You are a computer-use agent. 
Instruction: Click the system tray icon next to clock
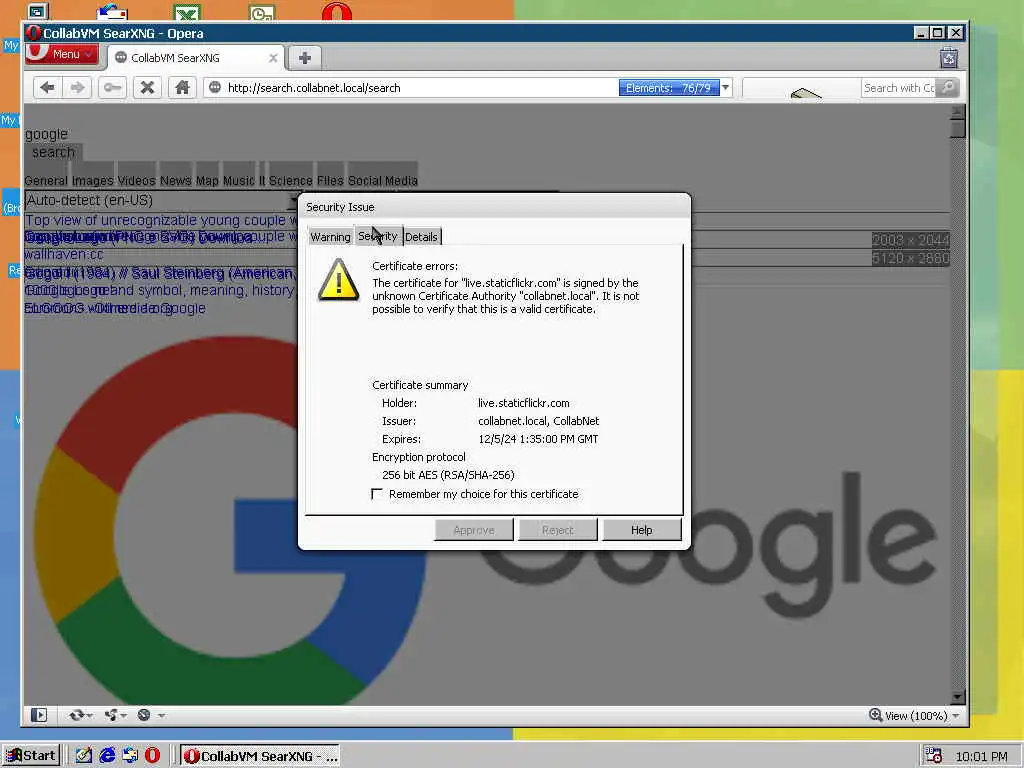pyautogui.click(x=933, y=756)
